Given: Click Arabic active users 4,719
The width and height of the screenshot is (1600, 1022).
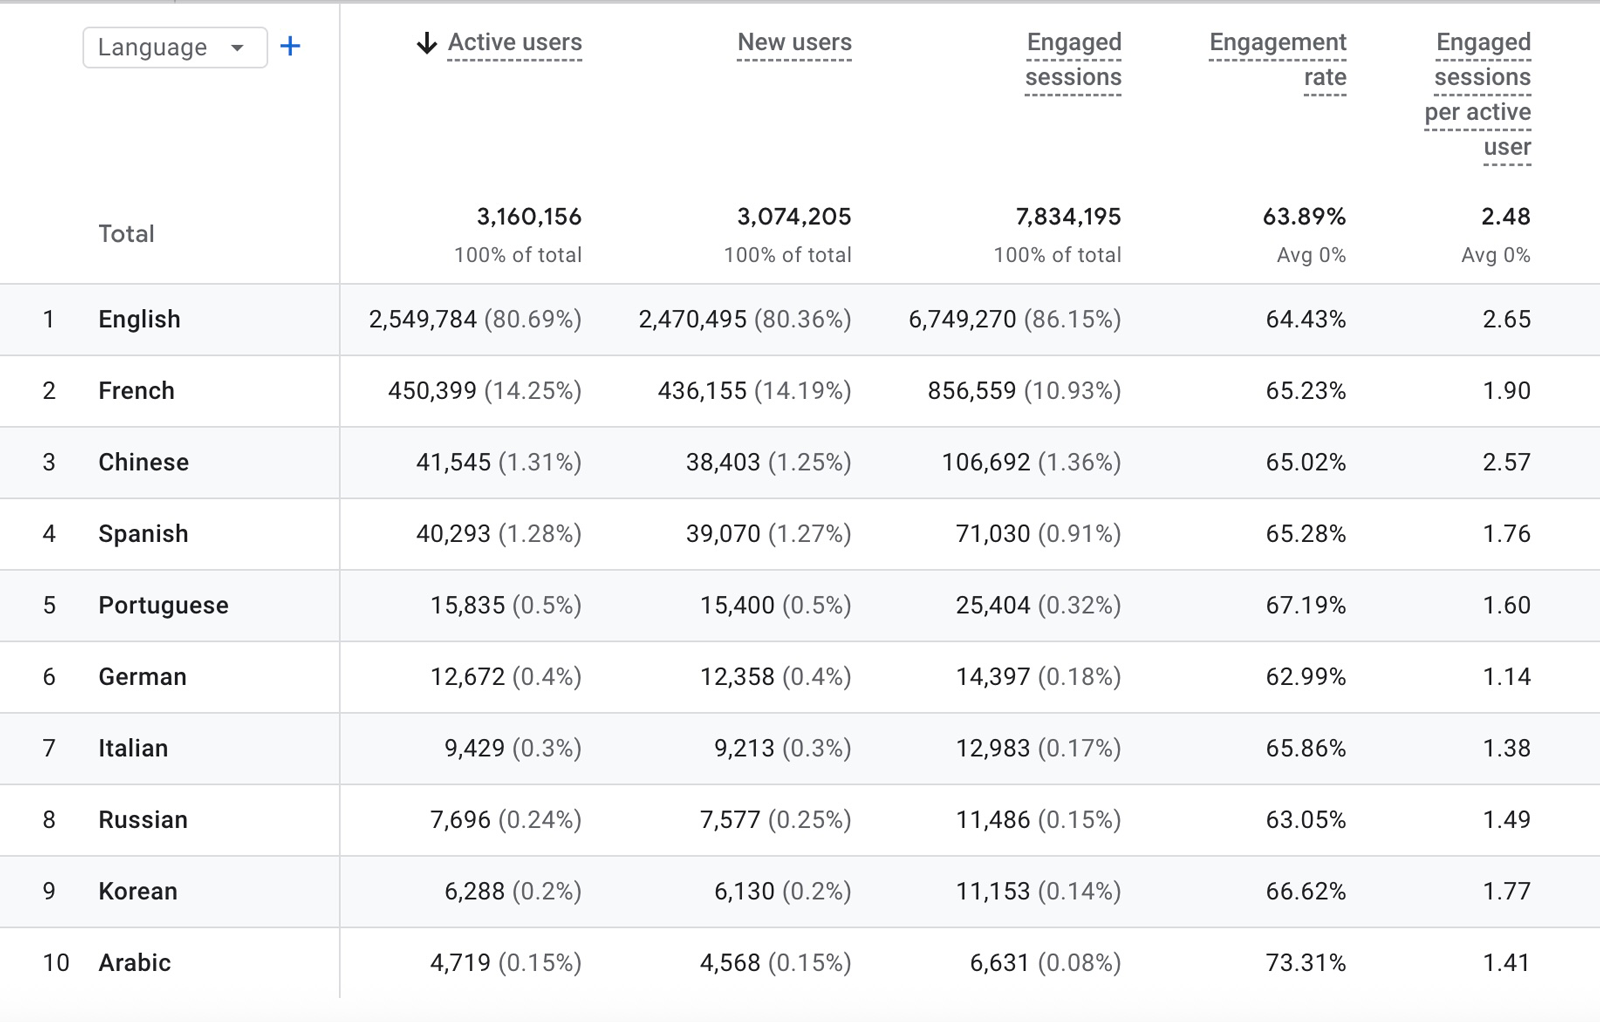Looking at the screenshot, I should (460, 963).
